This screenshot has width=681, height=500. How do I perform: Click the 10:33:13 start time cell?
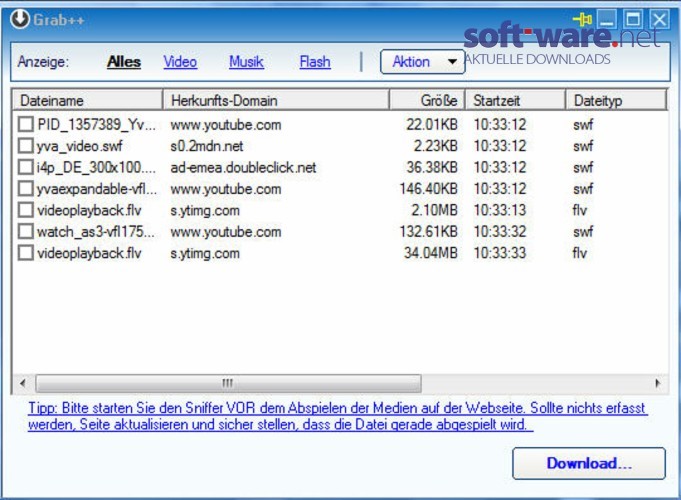(x=500, y=210)
